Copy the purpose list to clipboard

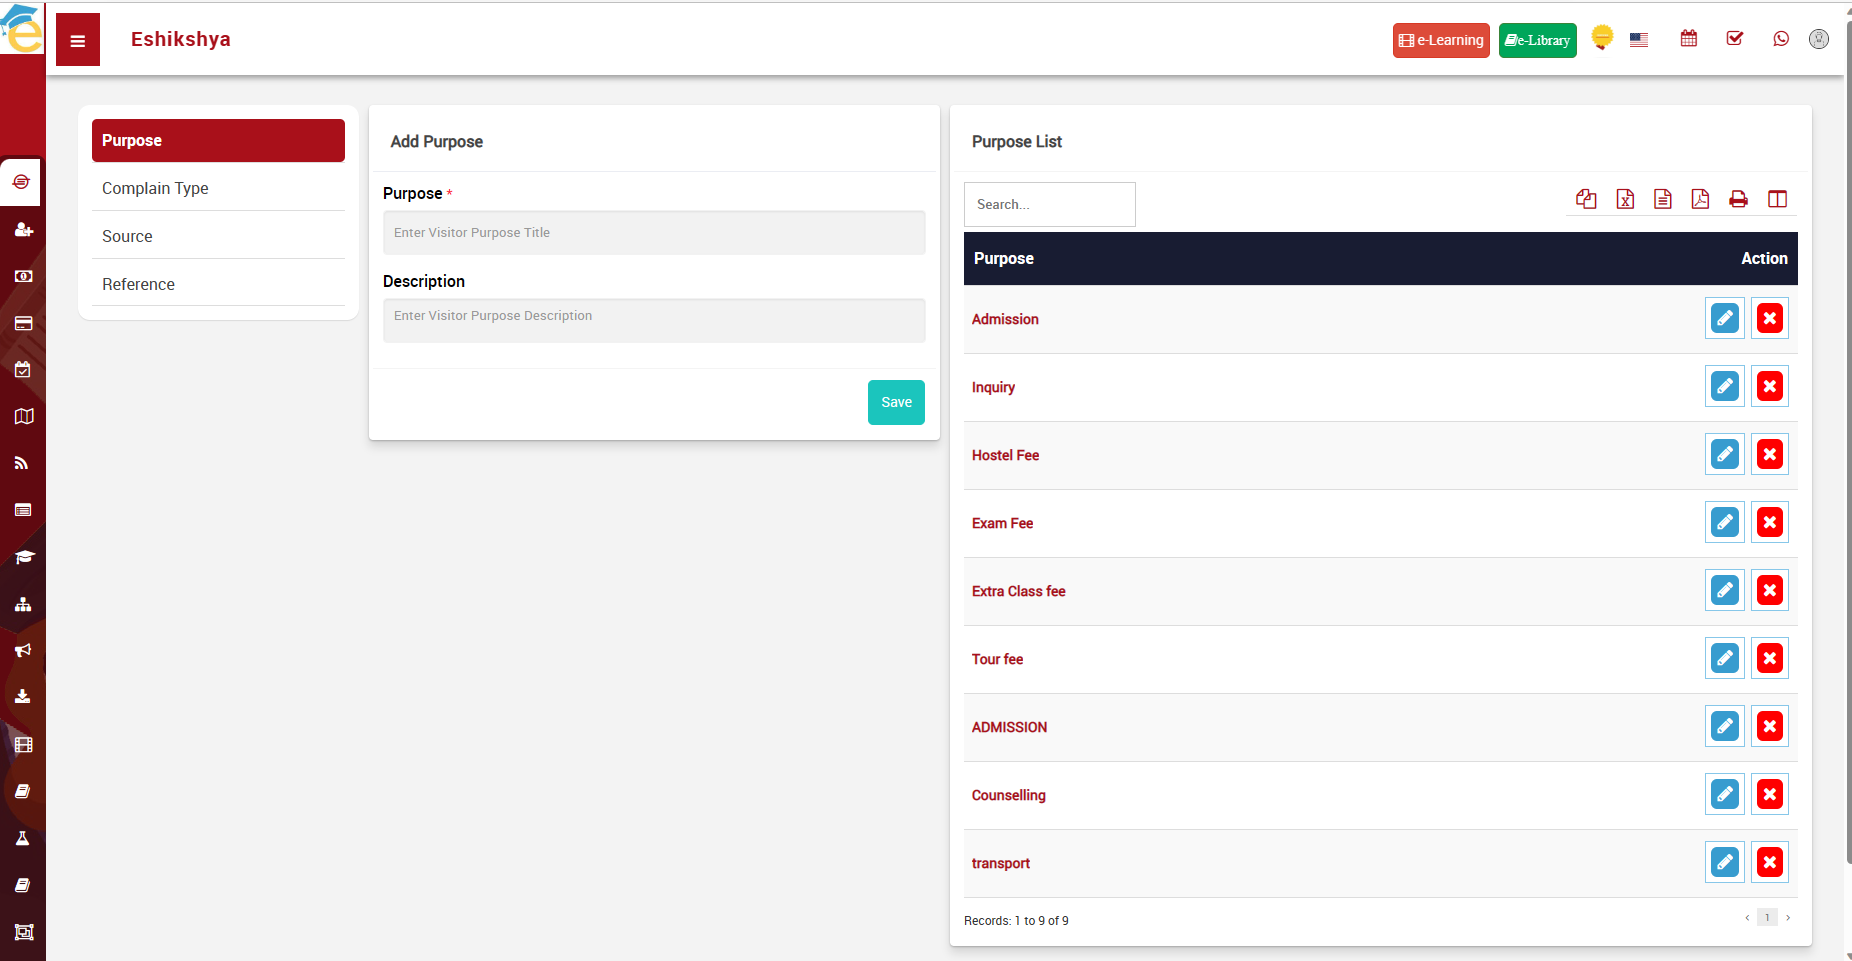[x=1586, y=199]
